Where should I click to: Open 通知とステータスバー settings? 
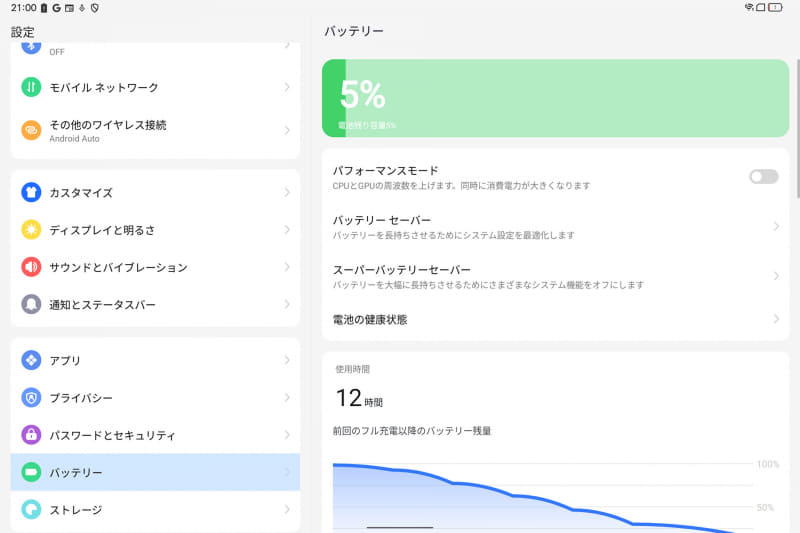[x=155, y=304]
